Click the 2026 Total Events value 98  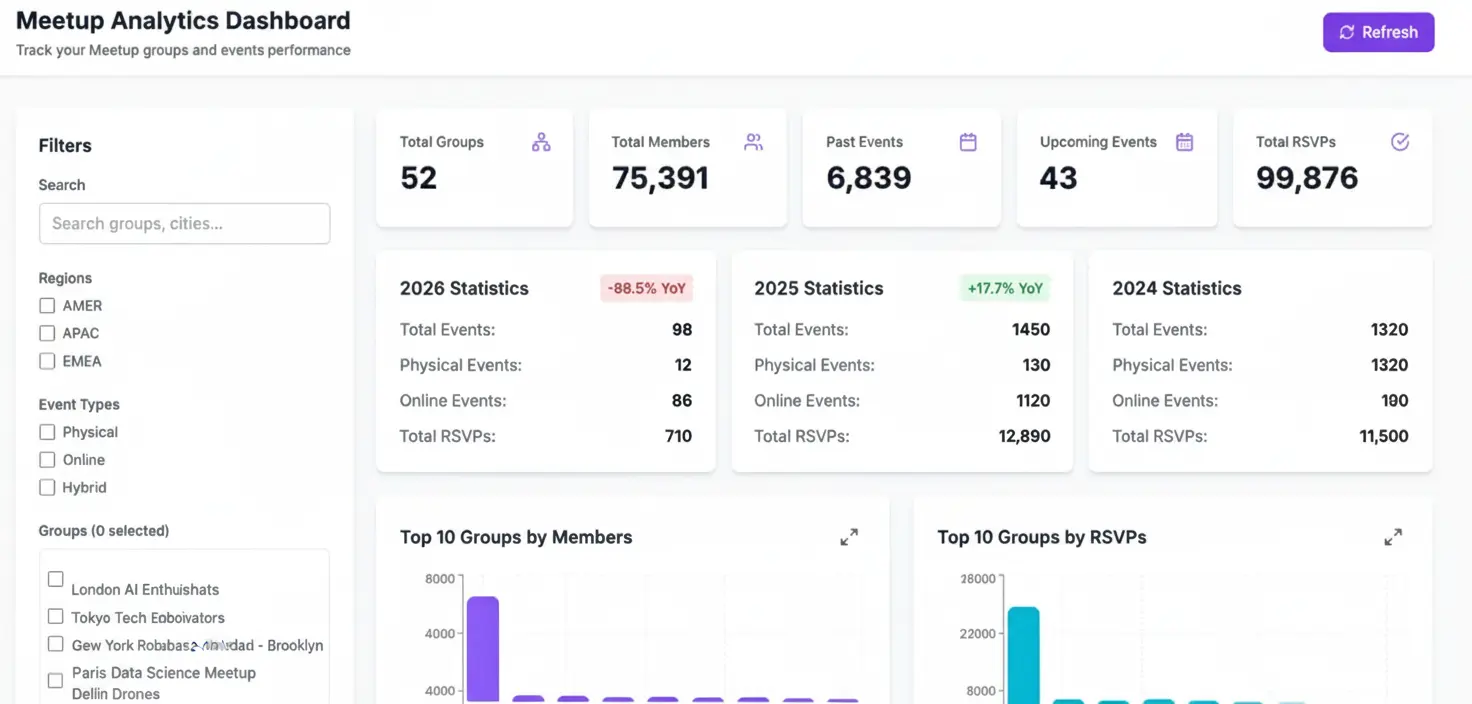click(682, 330)
